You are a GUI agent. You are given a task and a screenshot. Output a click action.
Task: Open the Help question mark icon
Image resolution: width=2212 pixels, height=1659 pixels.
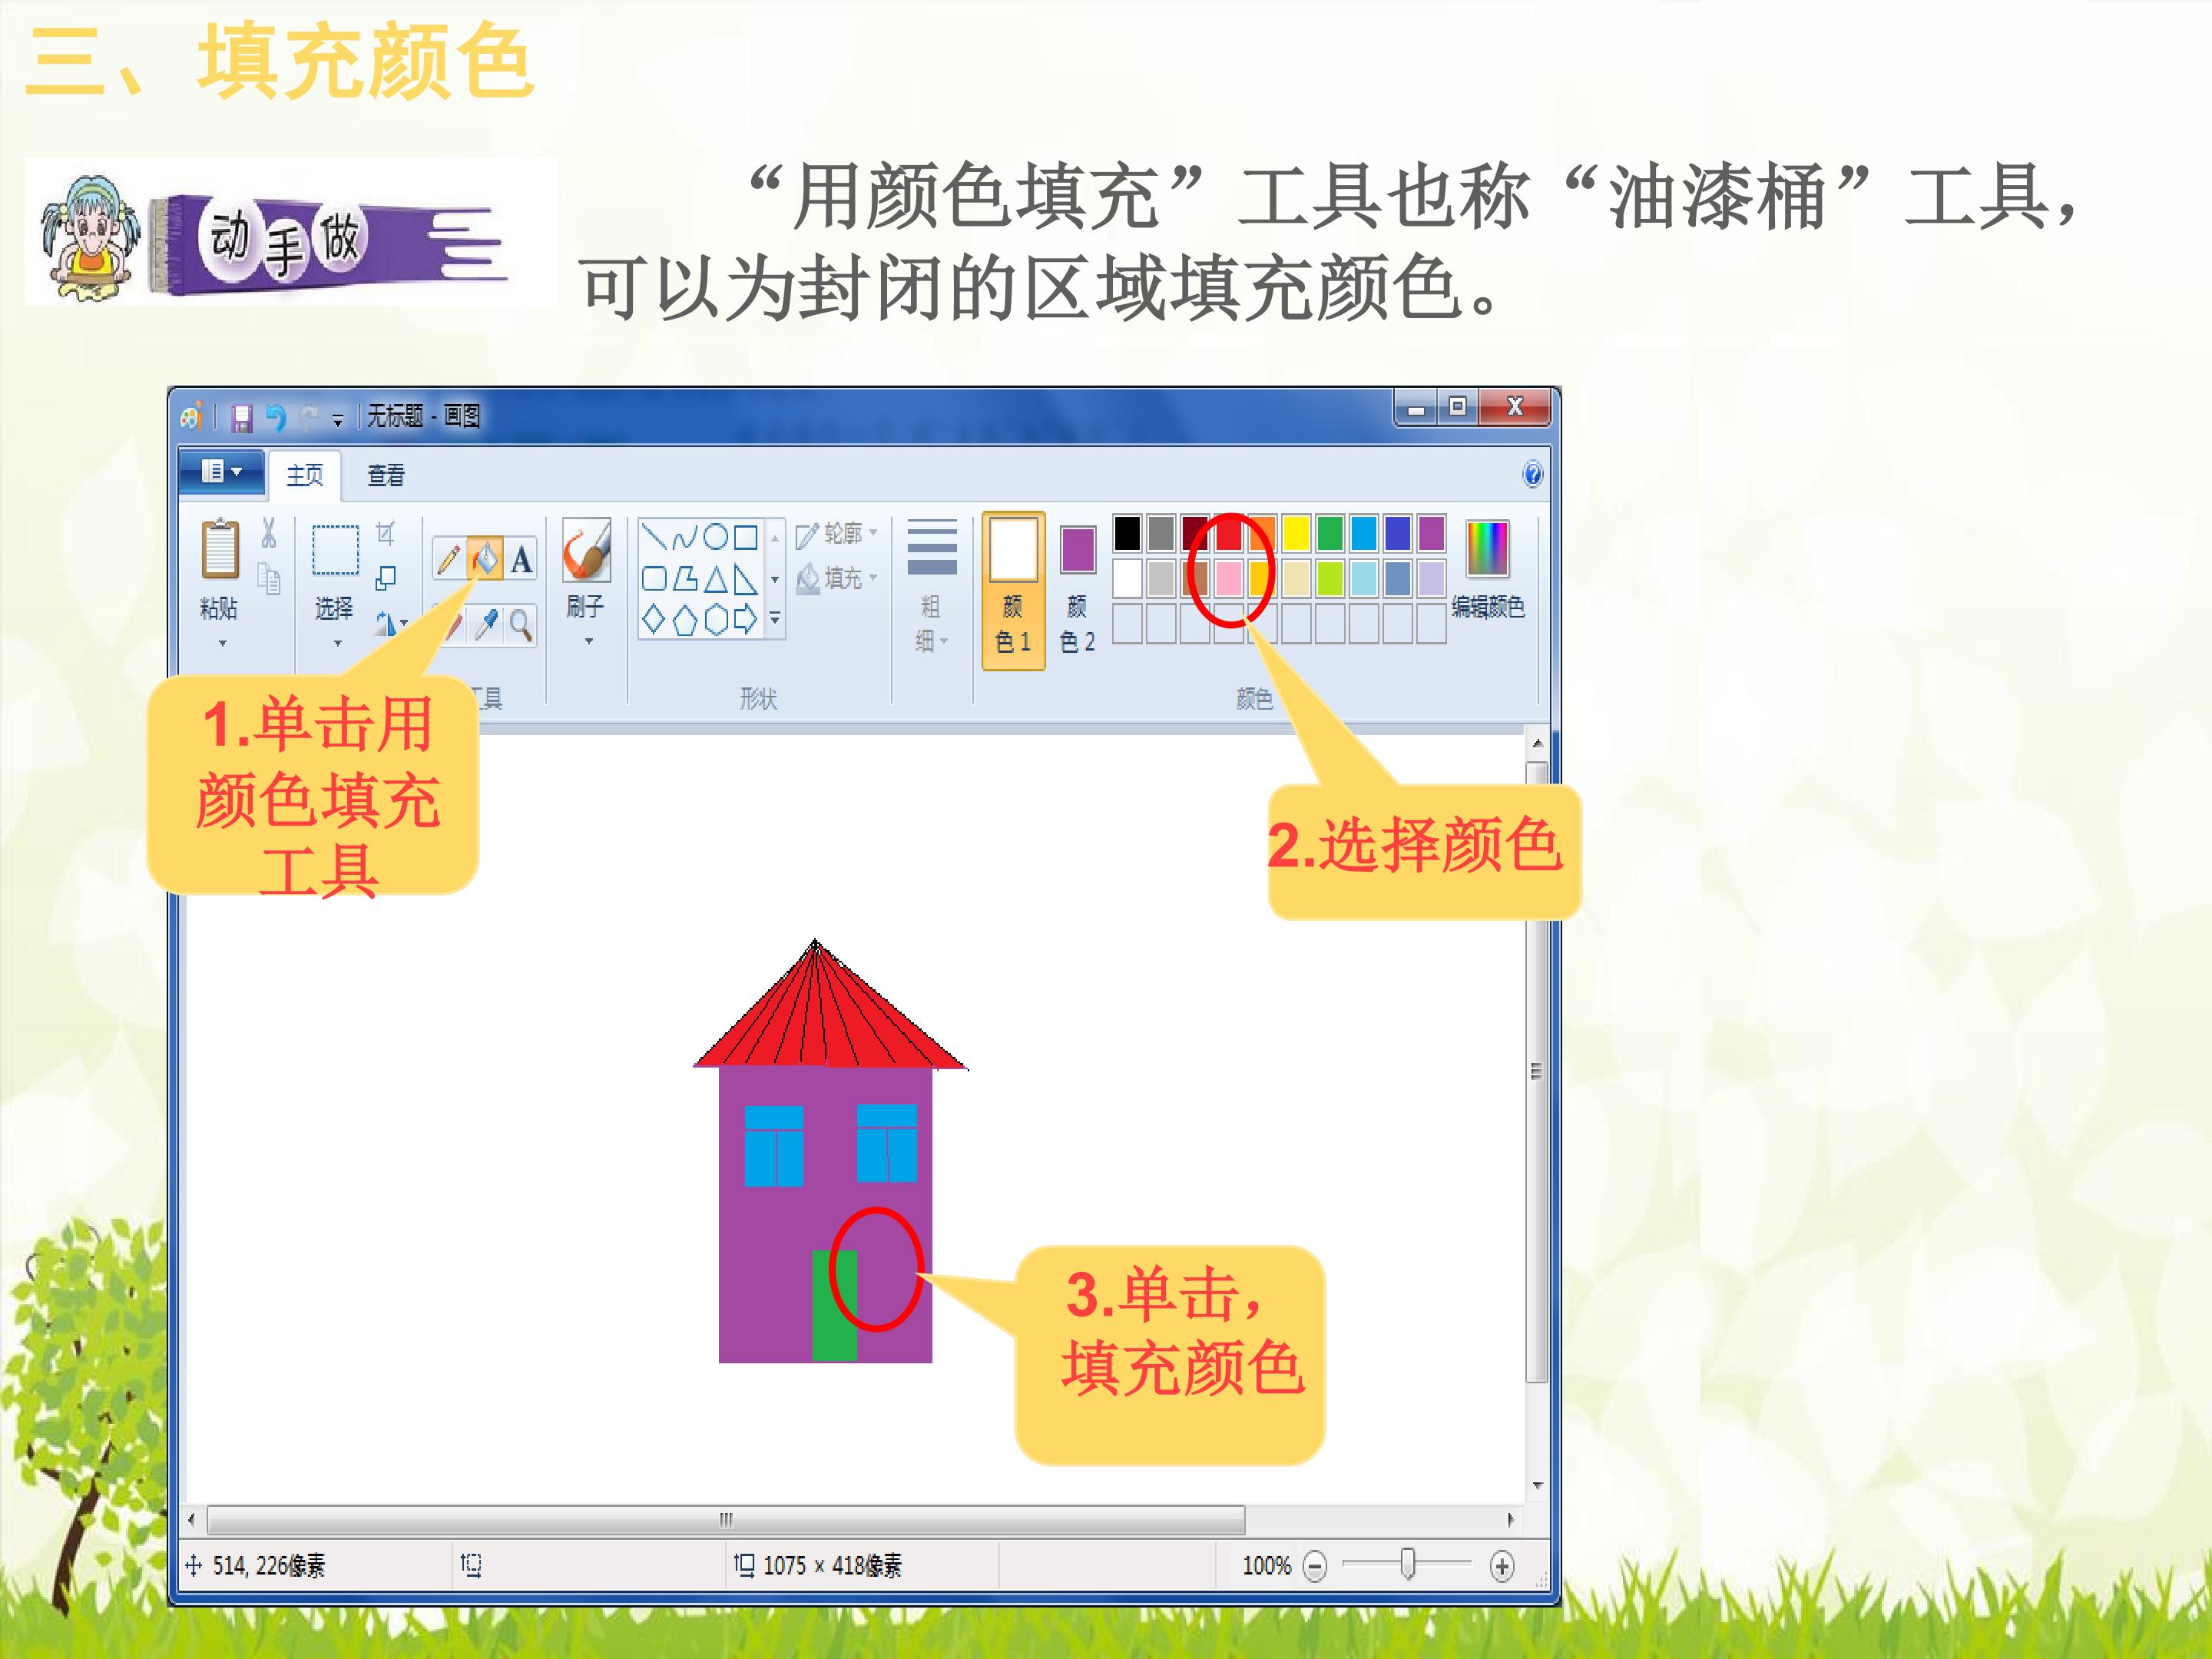(x=1532, y=474)
